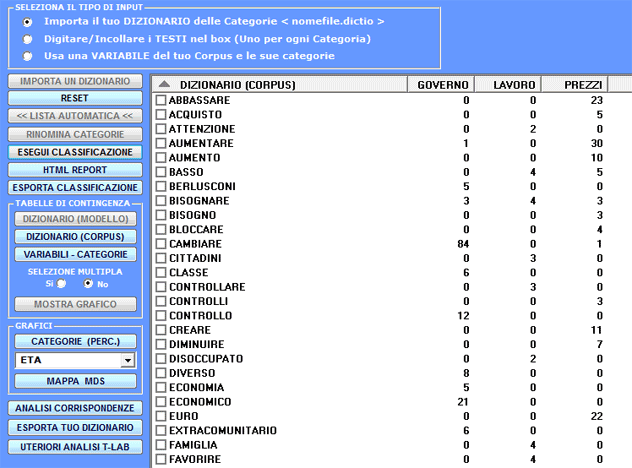This screenshot has height=468, width=632.
Task: Tick the DISOCCUPATO checkbox
Action: (161, 359)
